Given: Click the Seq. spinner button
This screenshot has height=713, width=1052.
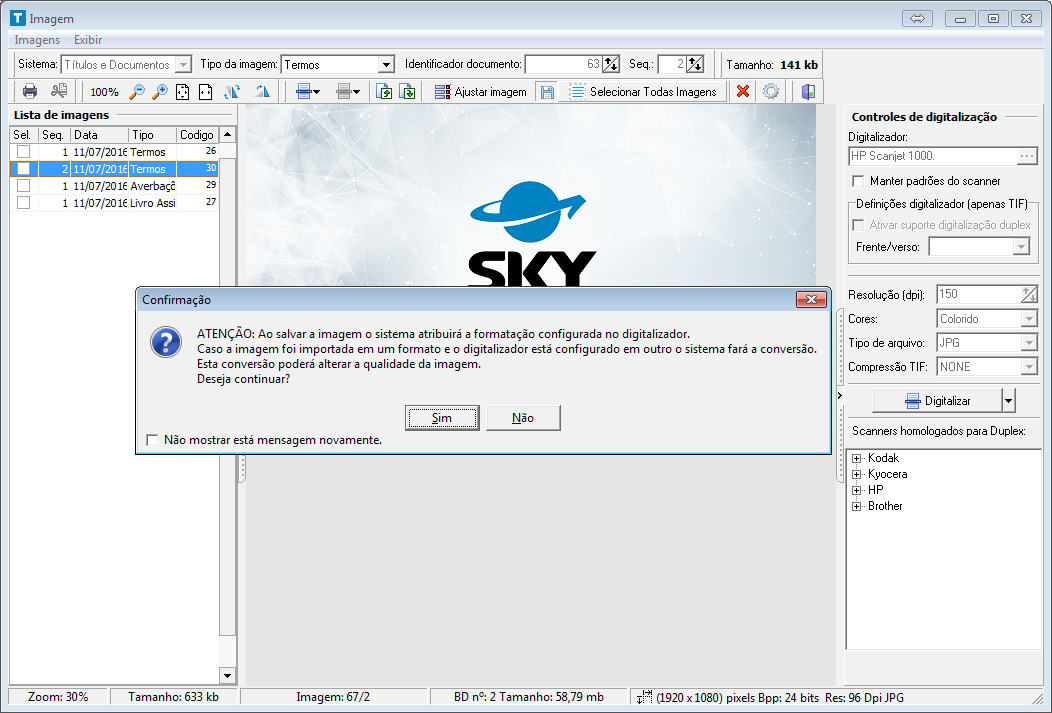Looking at the screenshot, I should tap(695, 64).
